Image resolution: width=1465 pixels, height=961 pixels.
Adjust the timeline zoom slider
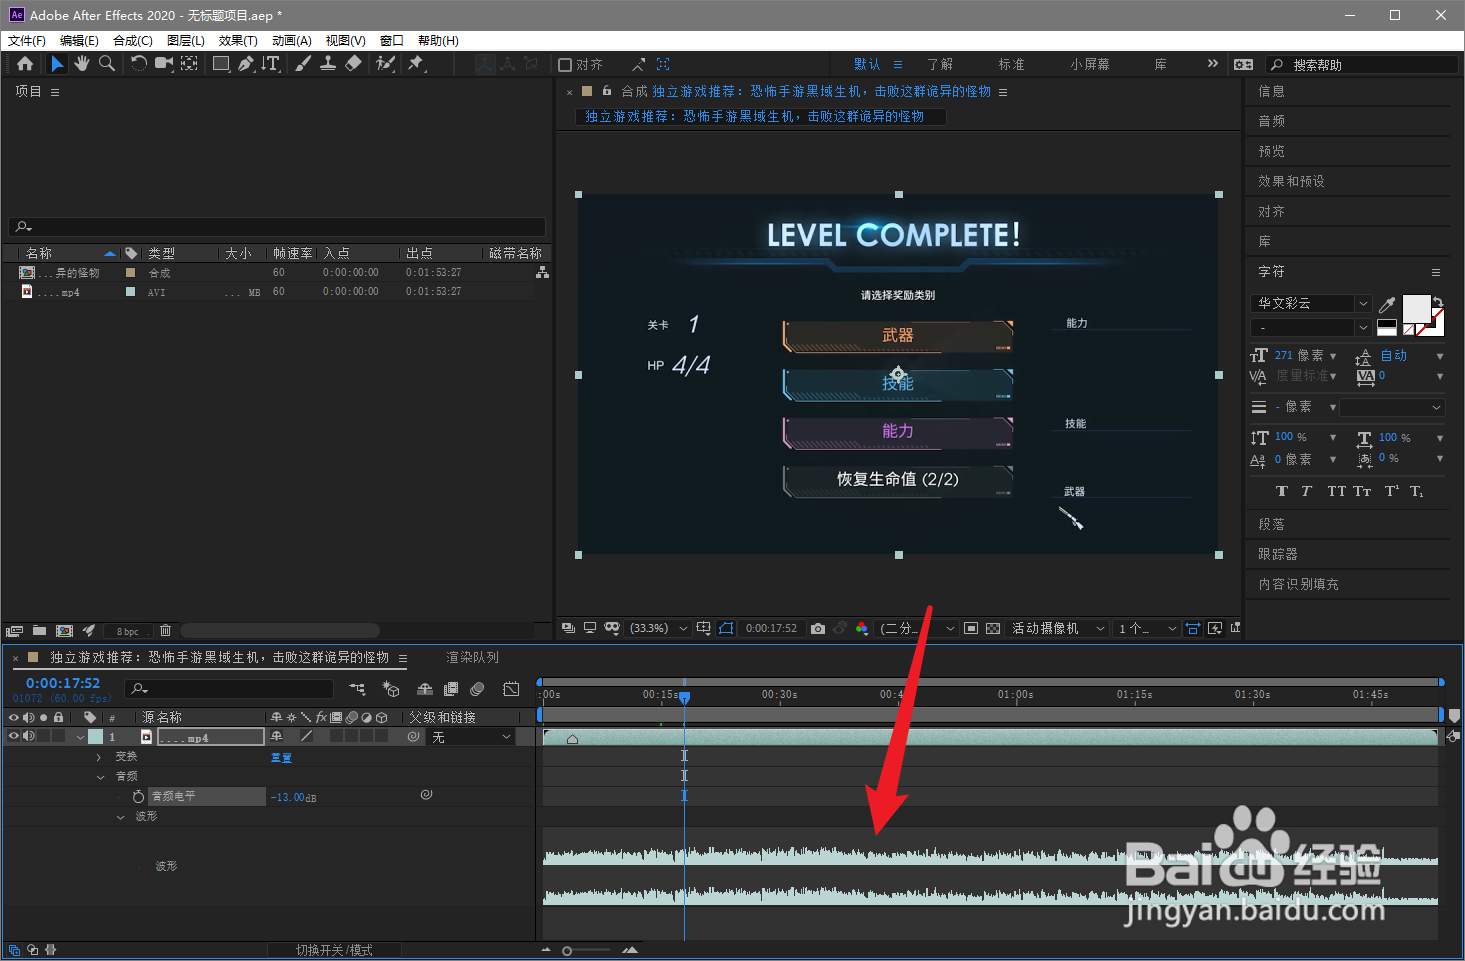tap(567, 951)
